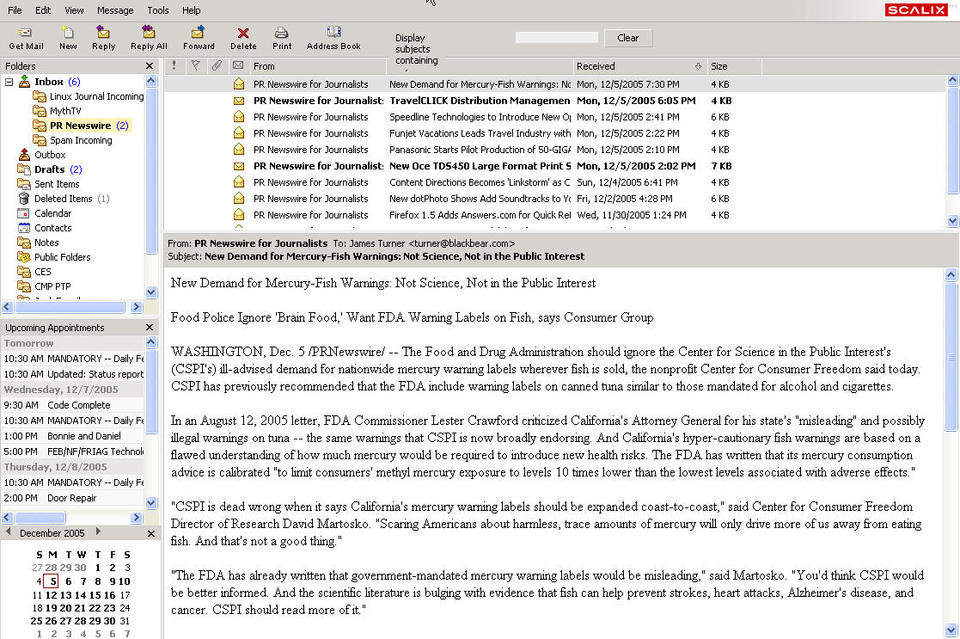Collapse the Inbox folder tree
960x639 pixels.
9,81
